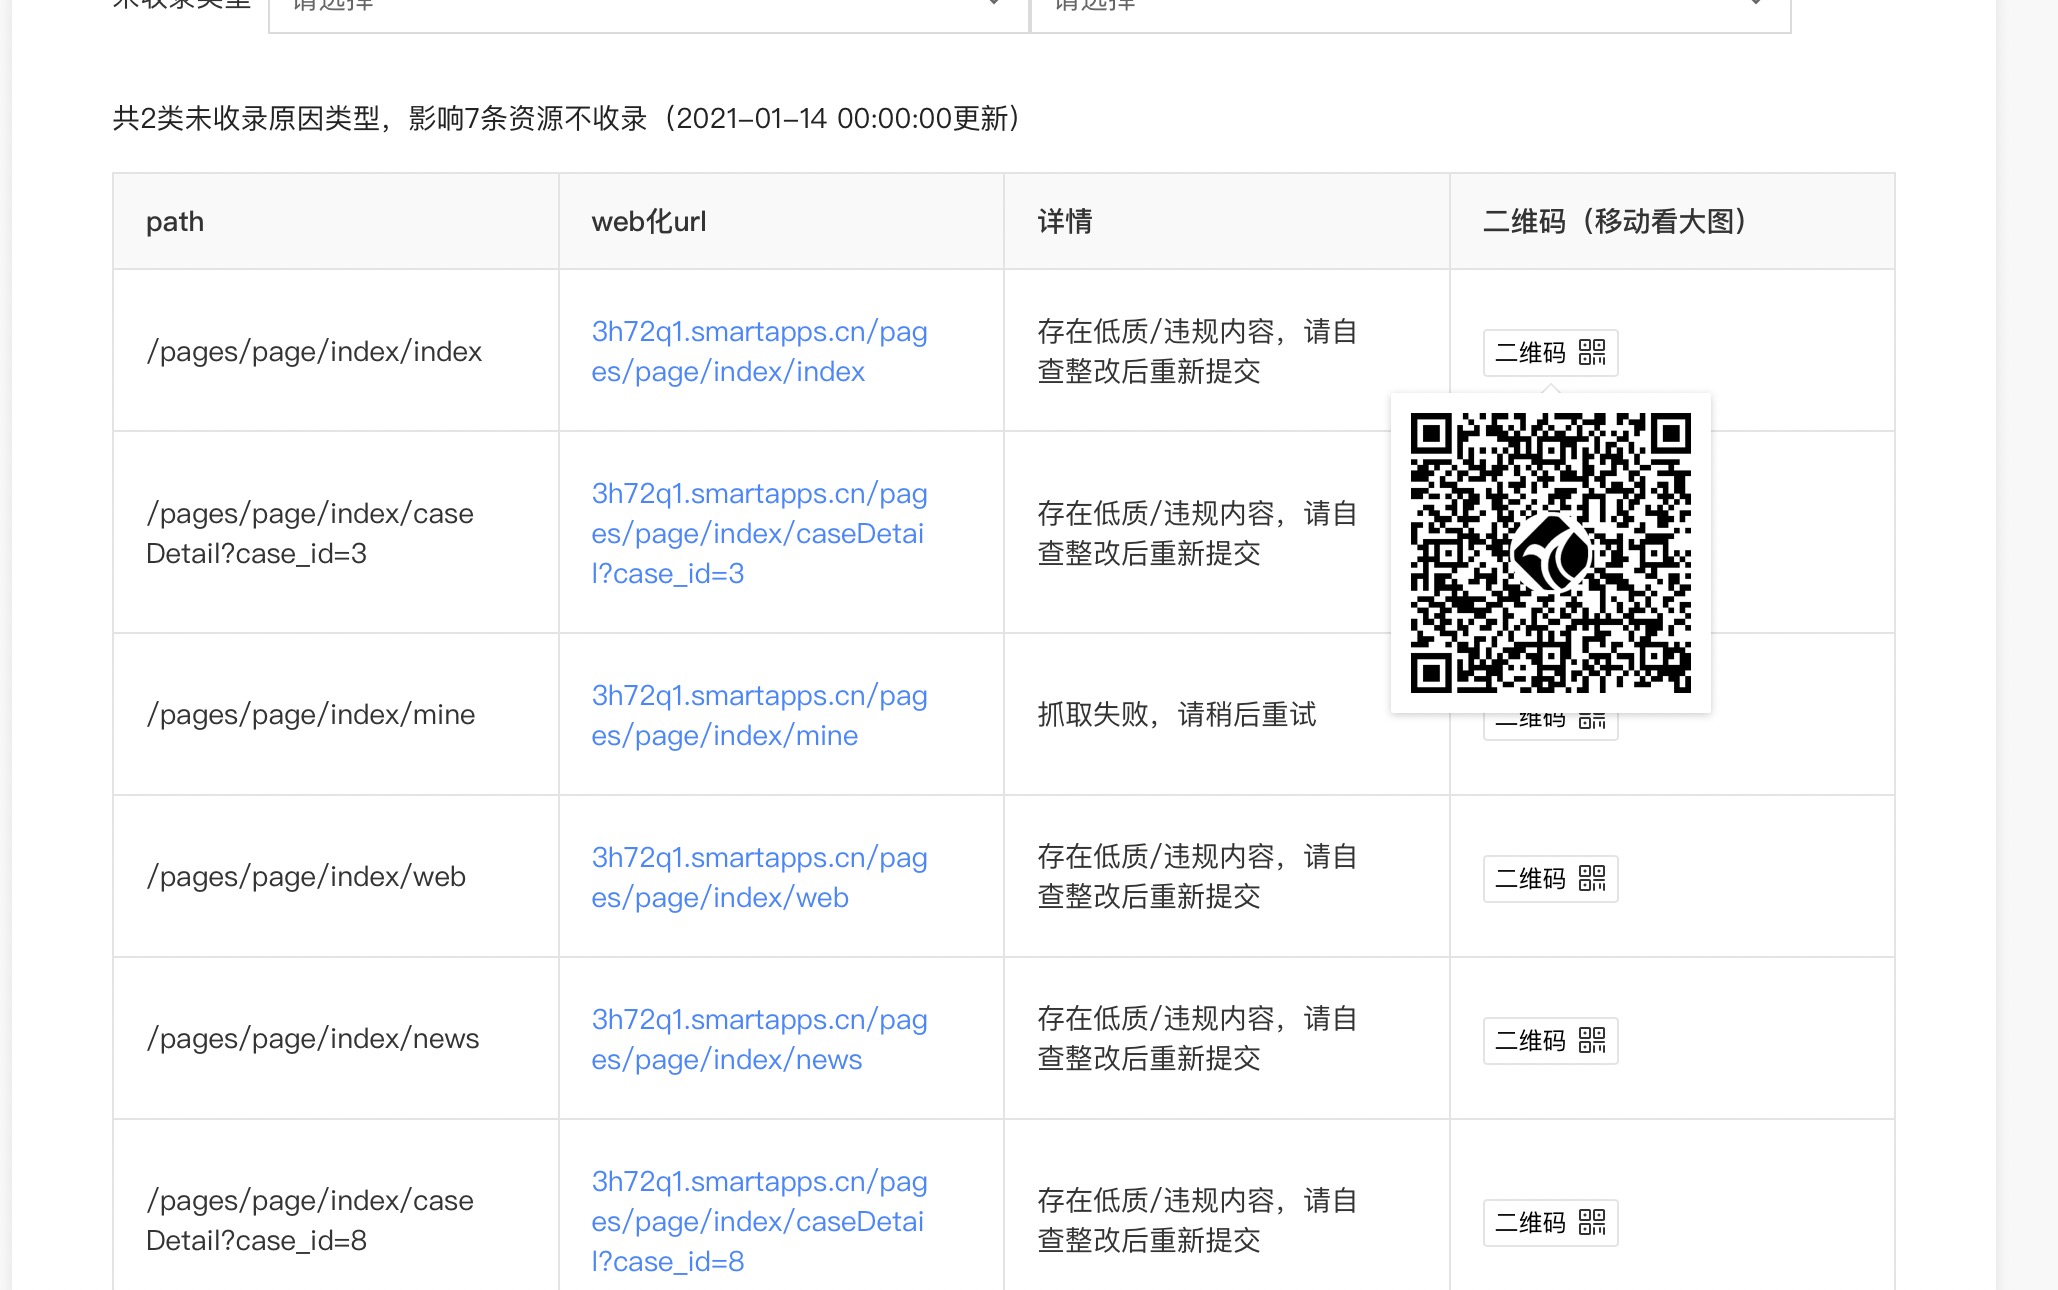The image size is (2058, 1290).
Task: Click the path column header
Action: (336, 221)
